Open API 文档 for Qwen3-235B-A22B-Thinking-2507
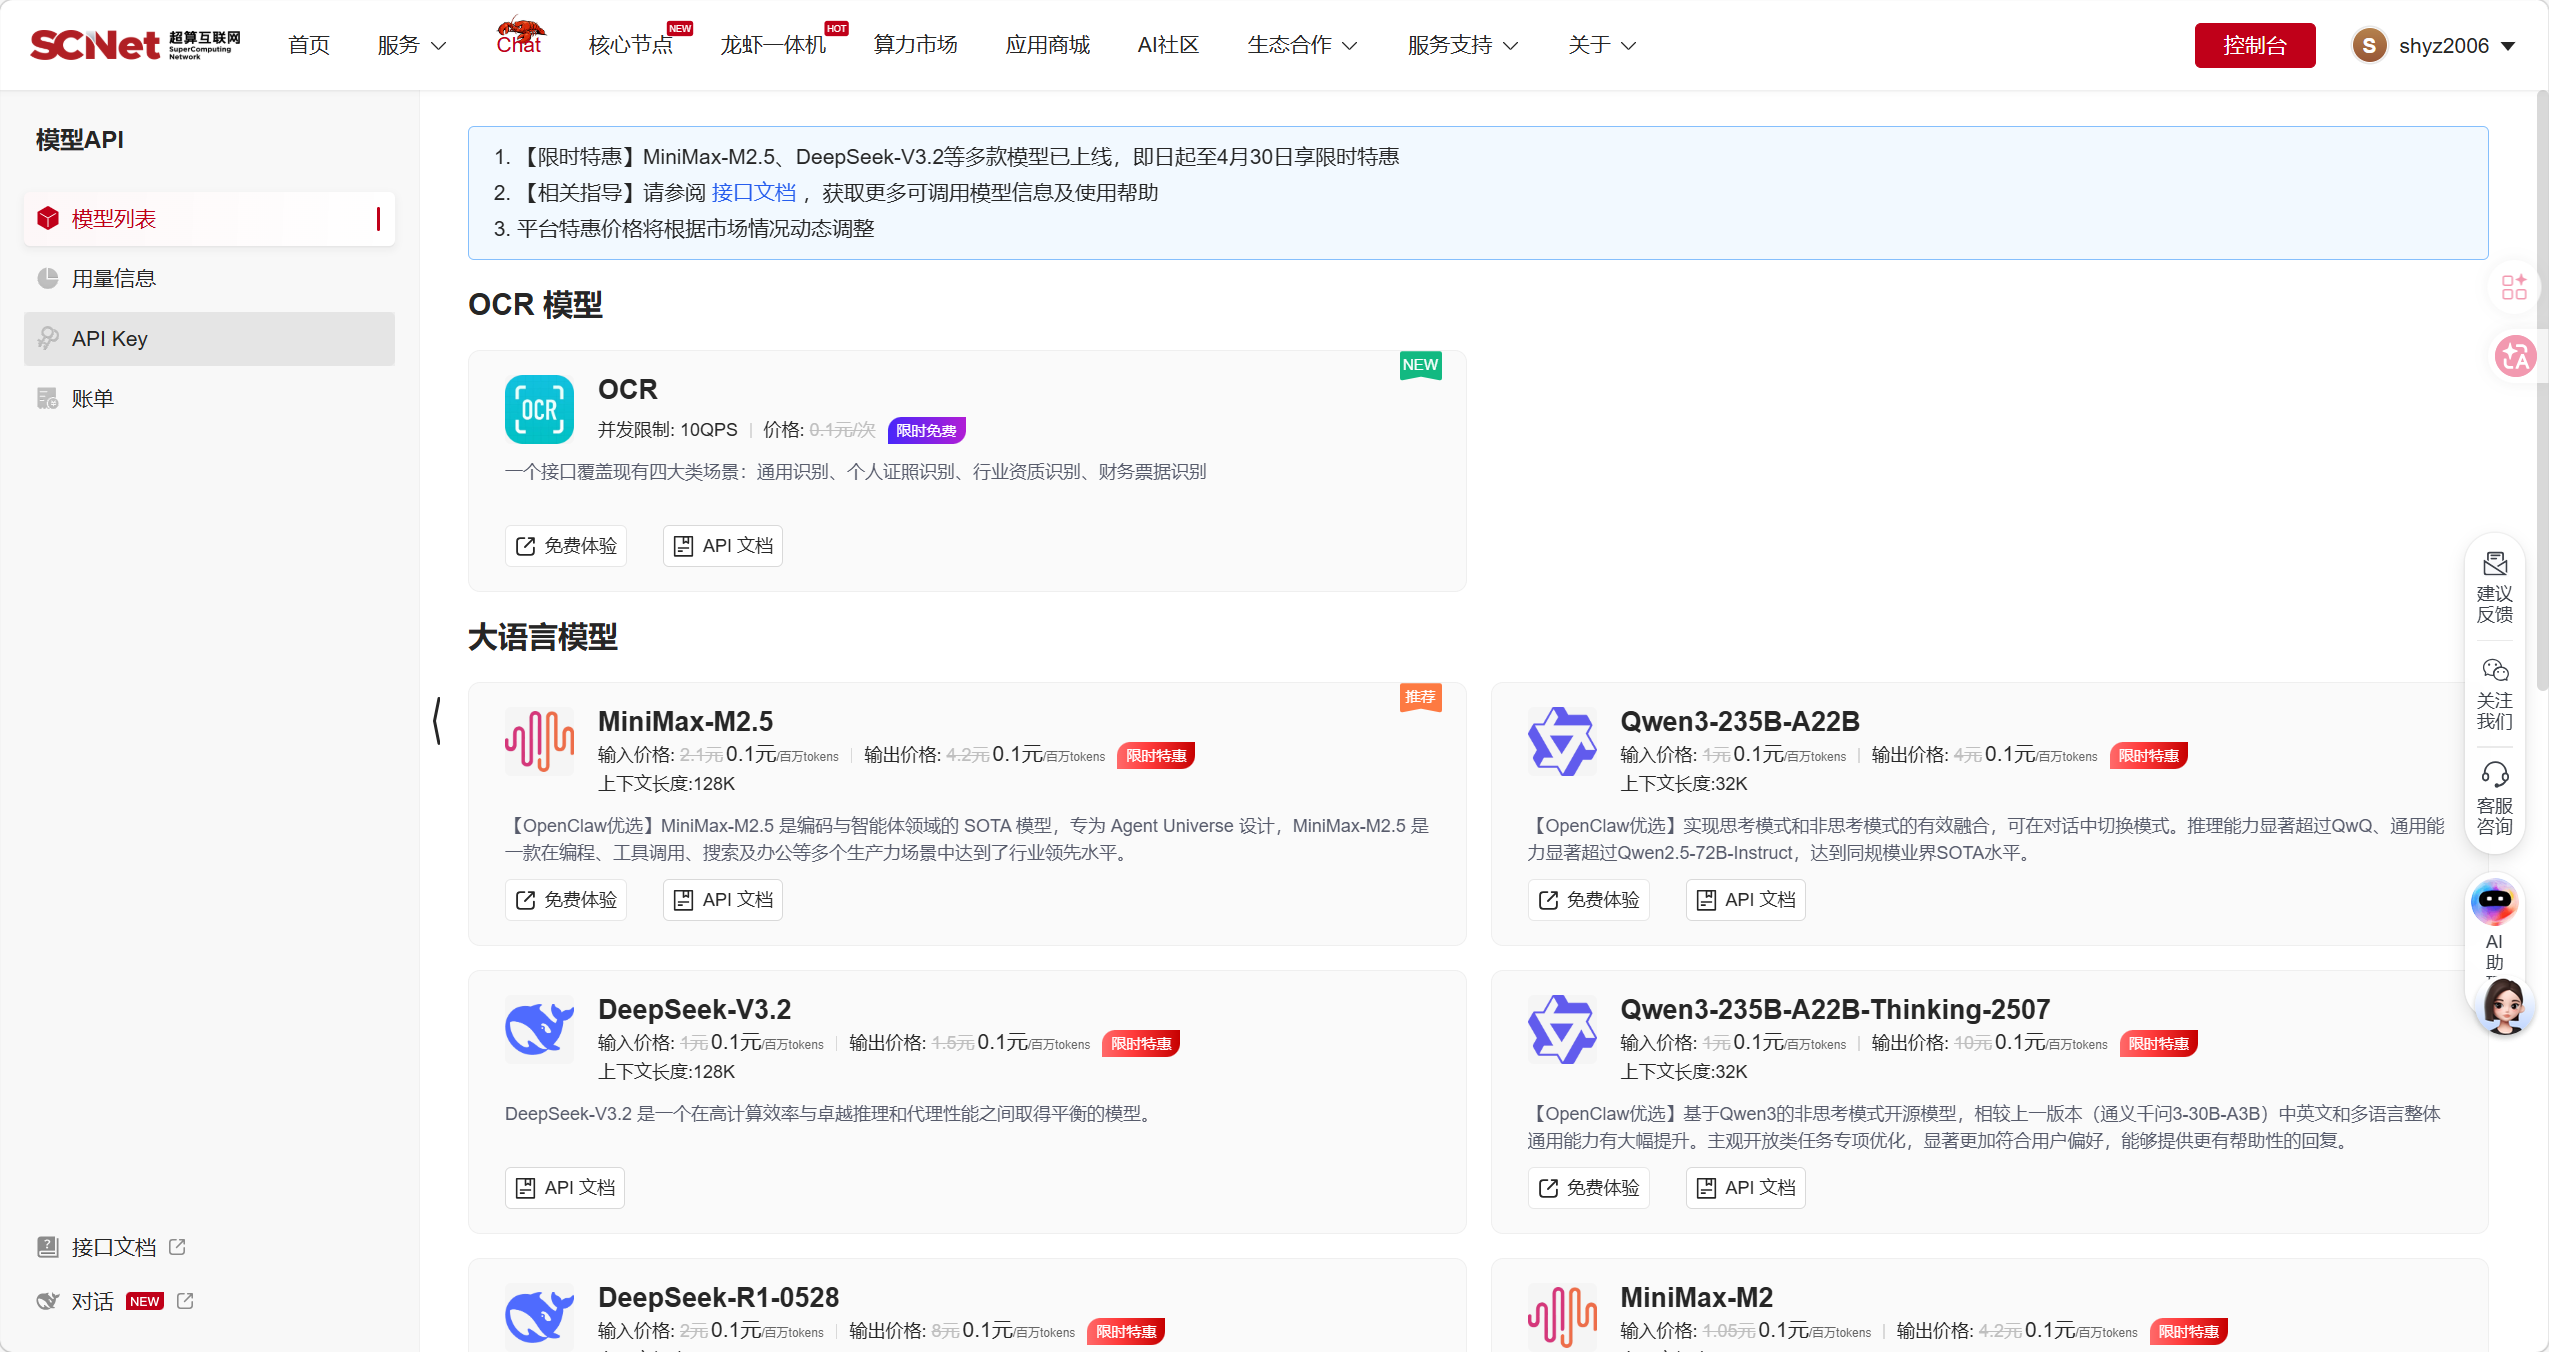This screenshot has width=2549, height=1352. [x=1746, y=1188]
